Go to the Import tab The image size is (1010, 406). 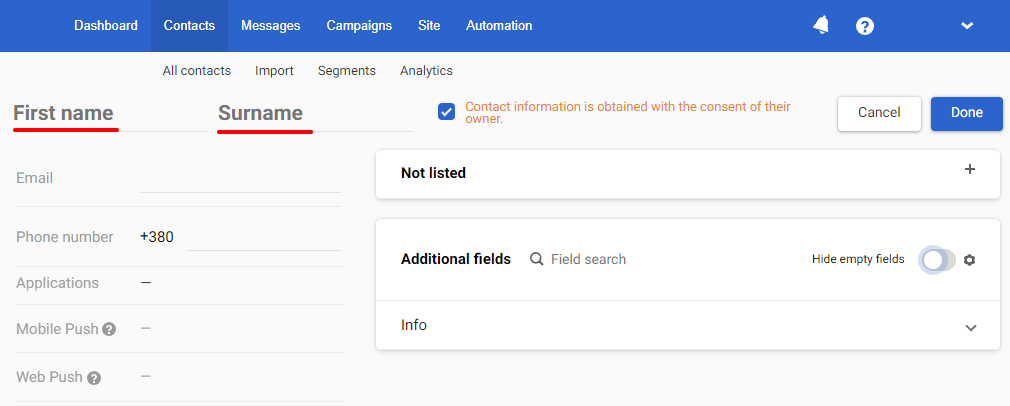(274, 71)
